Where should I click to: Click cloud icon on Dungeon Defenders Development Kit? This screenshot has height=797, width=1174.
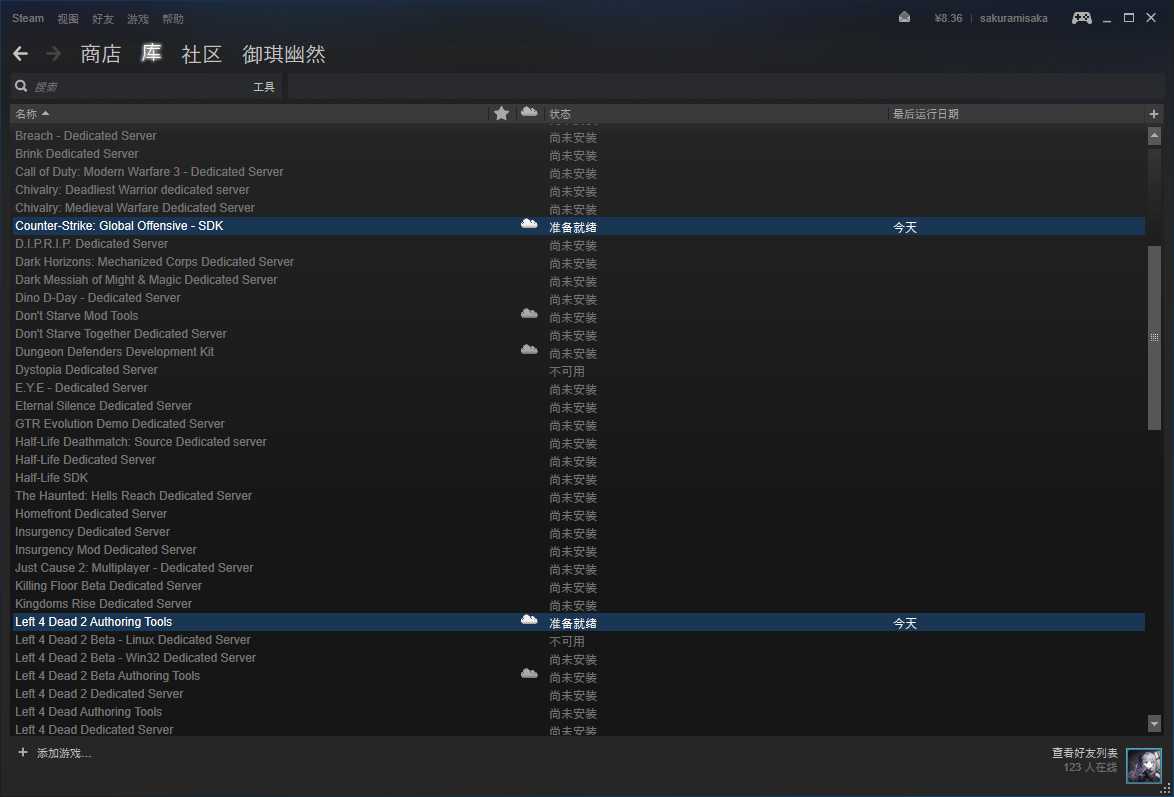tap(529, 350)
